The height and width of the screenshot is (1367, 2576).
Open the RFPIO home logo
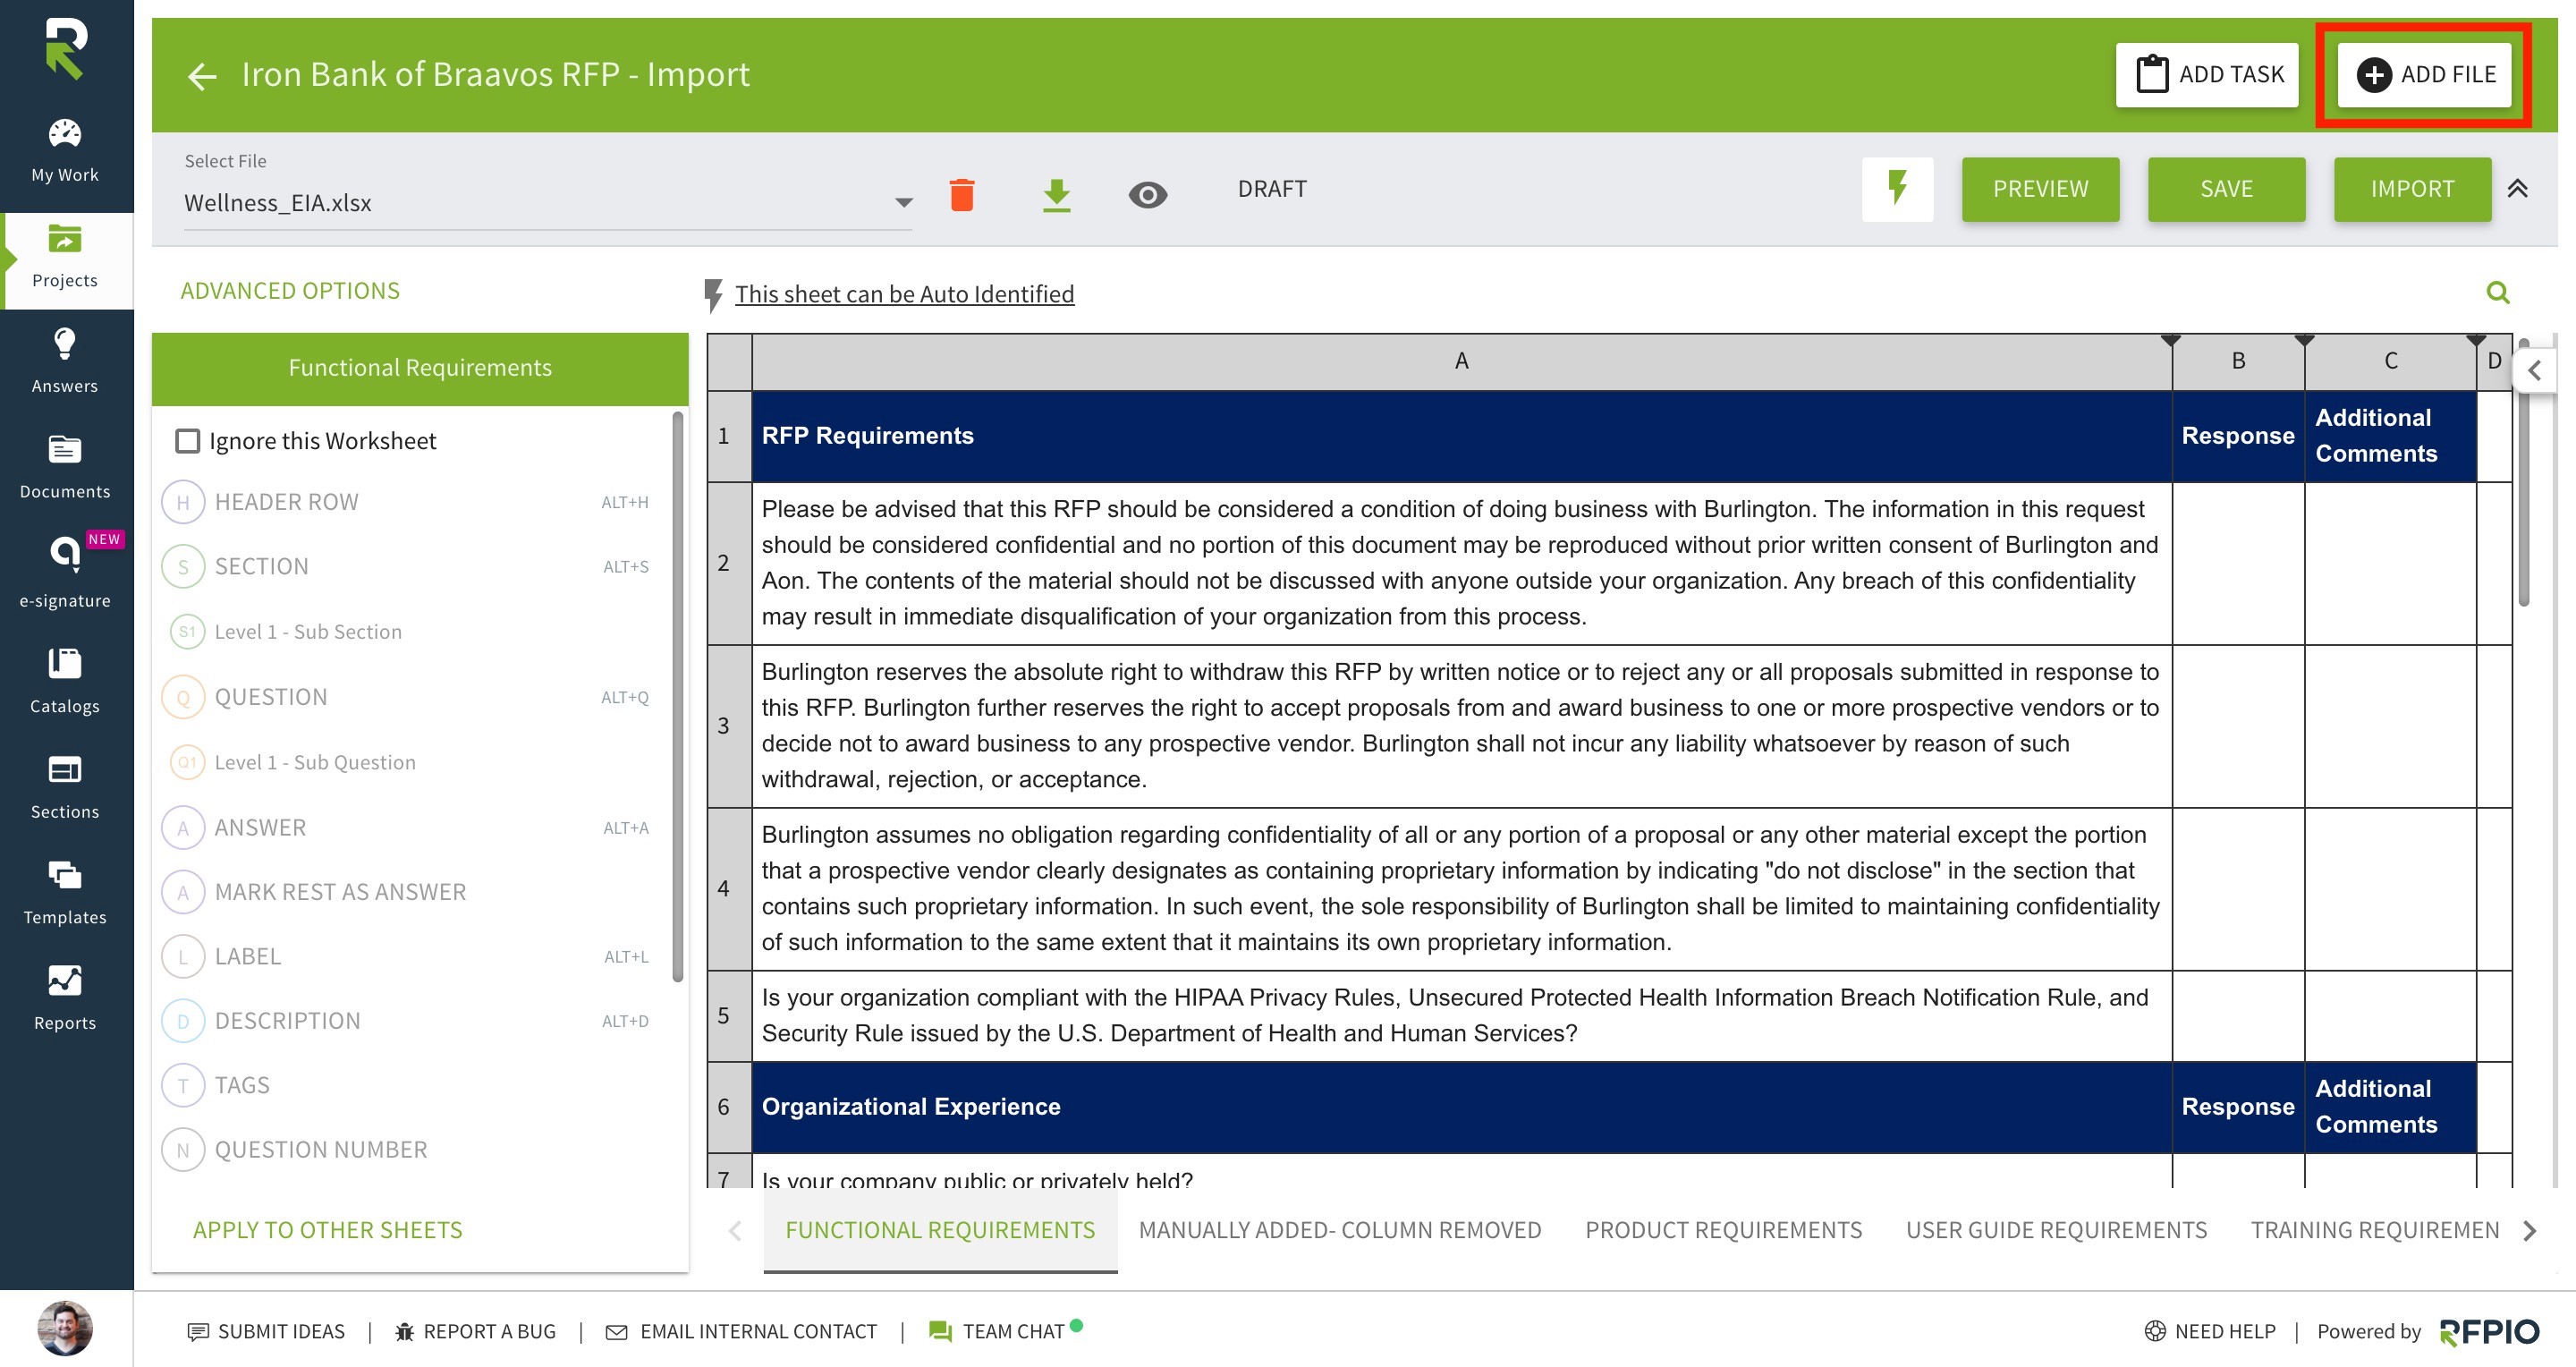[66, 48]
